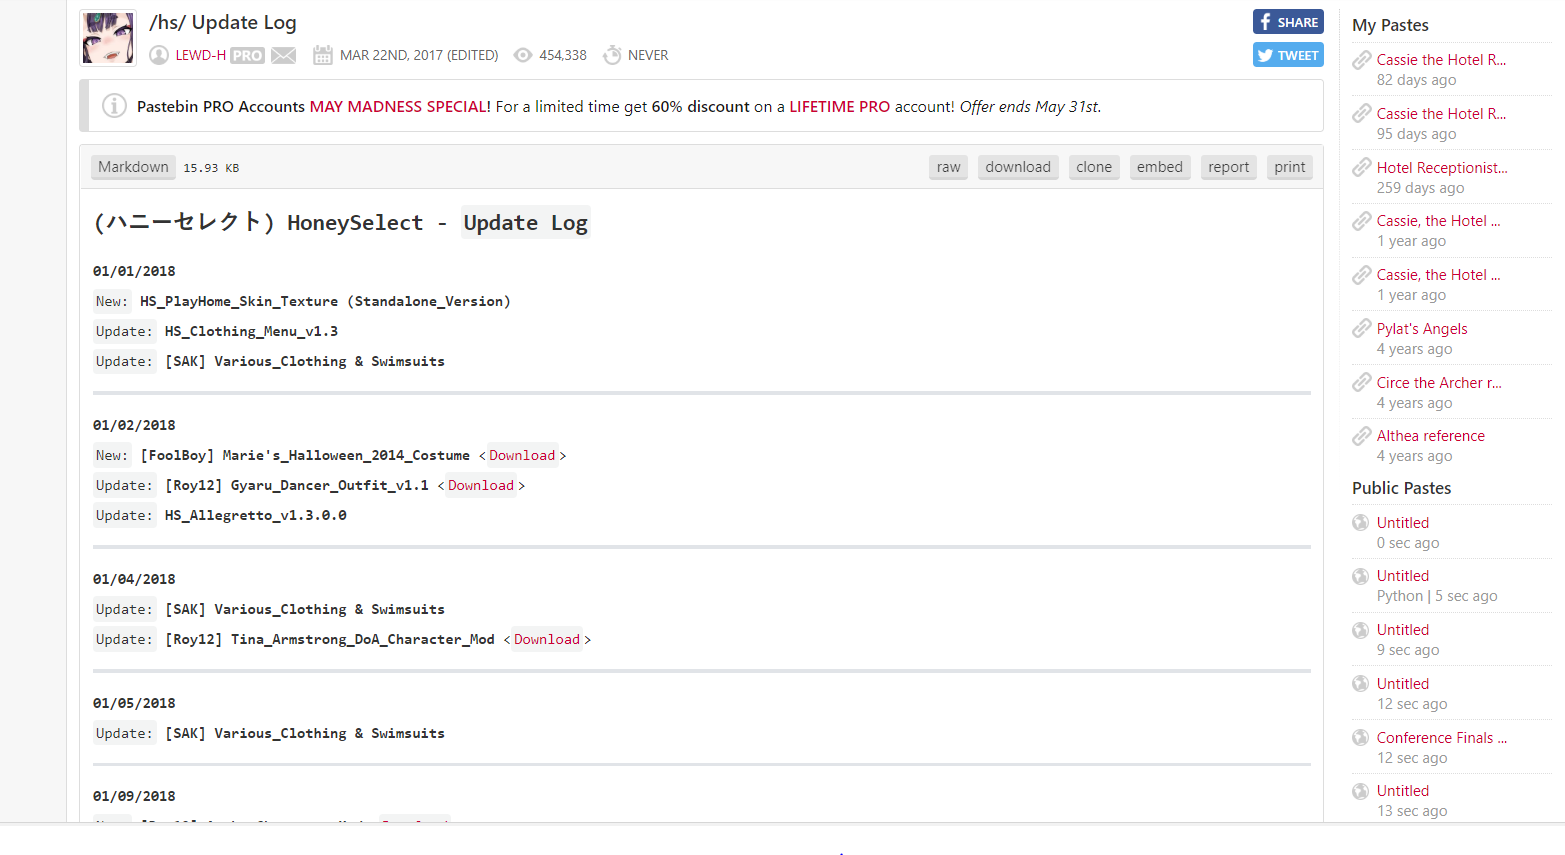
Task: View the raw paste
Action: (x=949, y=167)
